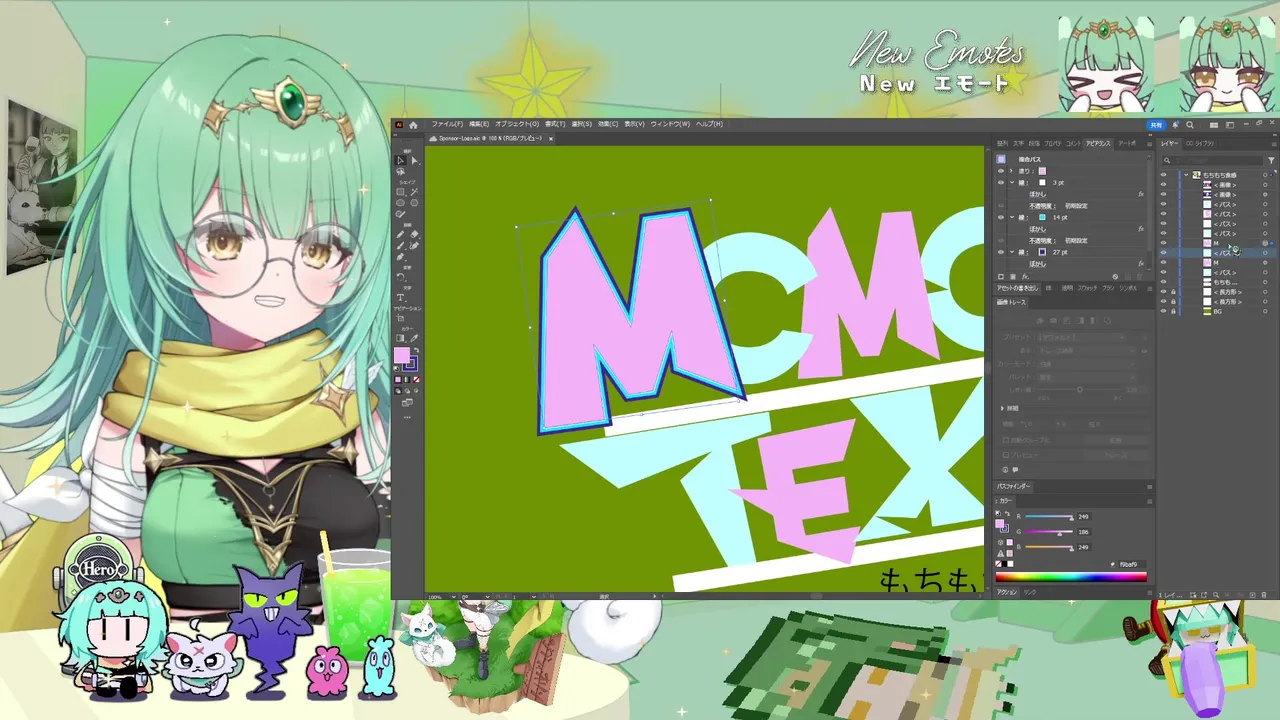1280x720 pixels.
Task: Open the notifications bell icon
Action: tap(1176, 125)
